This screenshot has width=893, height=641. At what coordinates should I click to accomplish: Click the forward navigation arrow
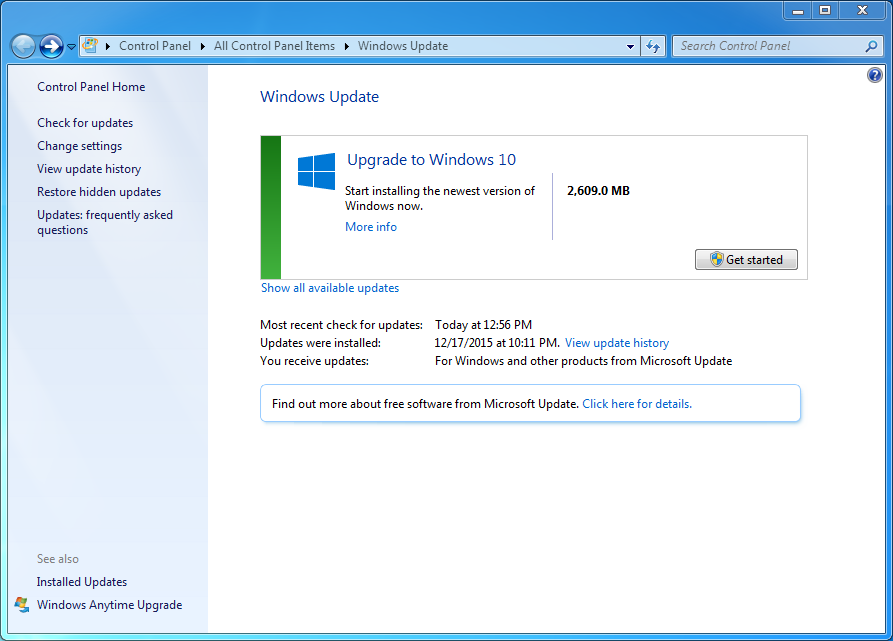[49, 46]
